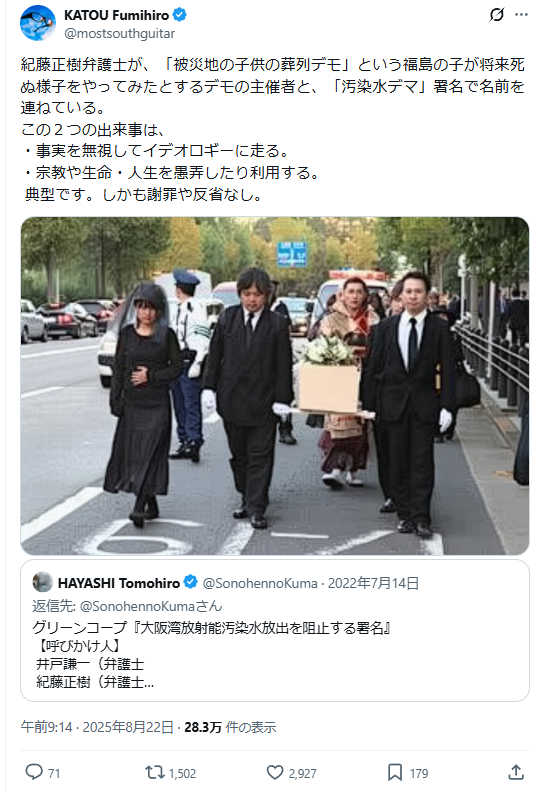The height and width of the screenshot is (792, 544).
Task: Enlarge the funeral procession photo
Action: (x=275, y=386)
